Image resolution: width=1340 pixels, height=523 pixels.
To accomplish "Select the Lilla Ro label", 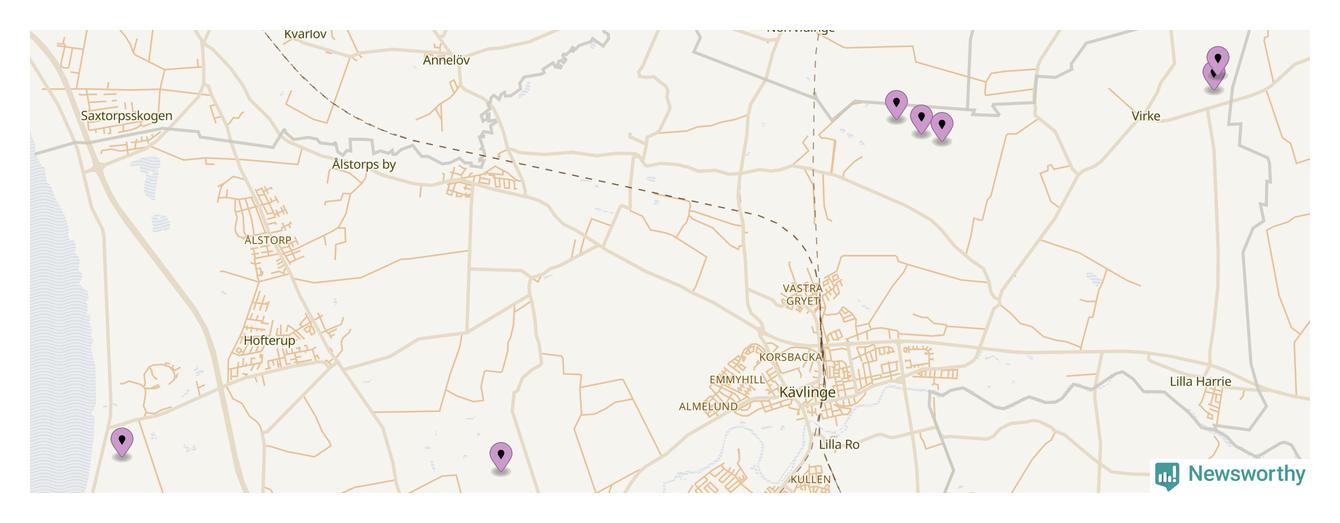I will 839,444.
